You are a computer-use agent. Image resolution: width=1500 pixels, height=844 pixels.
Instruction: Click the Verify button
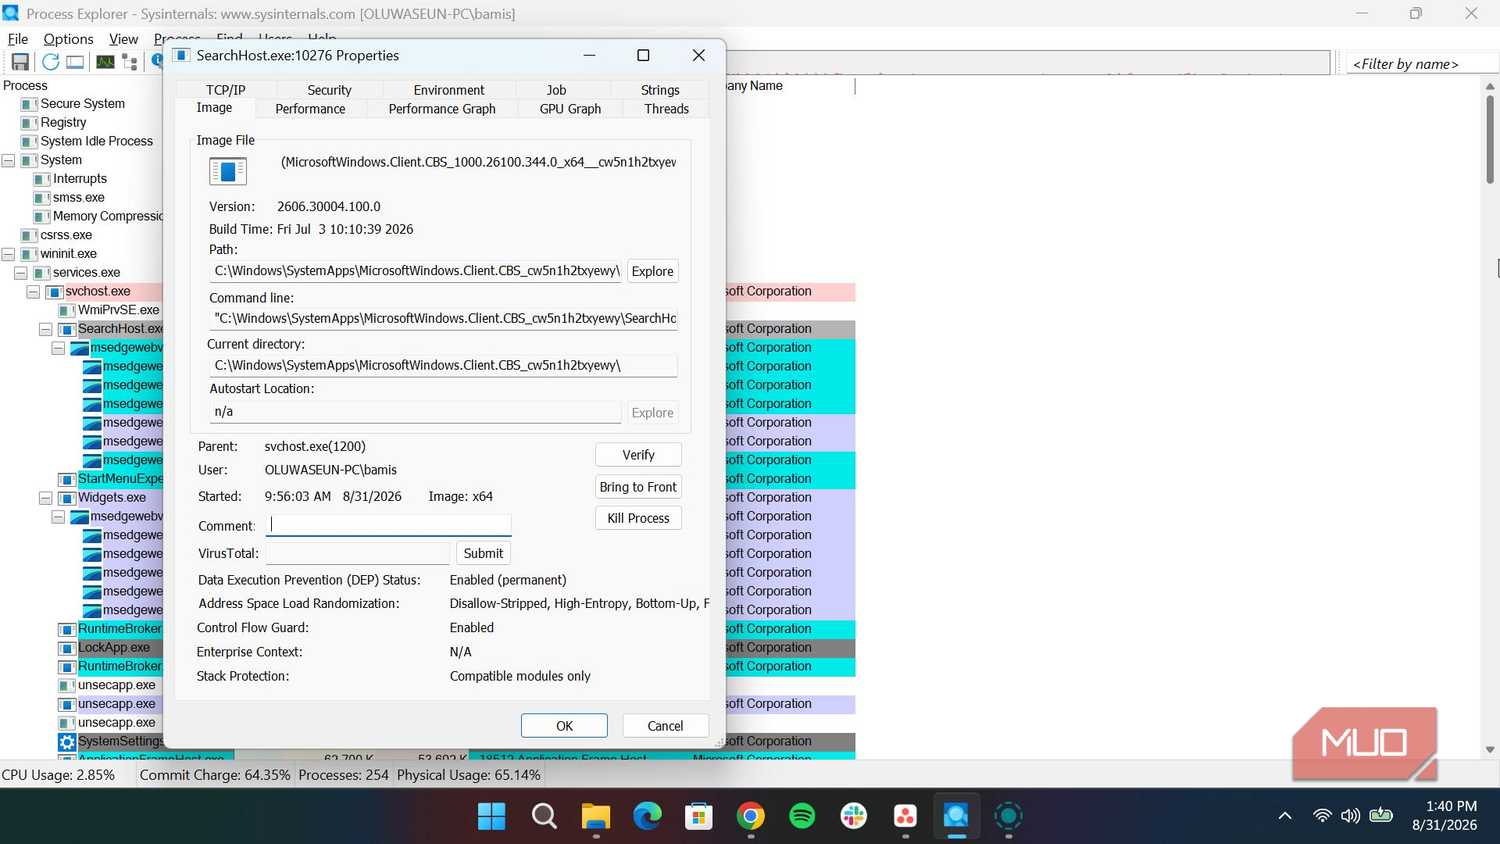(x=638, y=455)
